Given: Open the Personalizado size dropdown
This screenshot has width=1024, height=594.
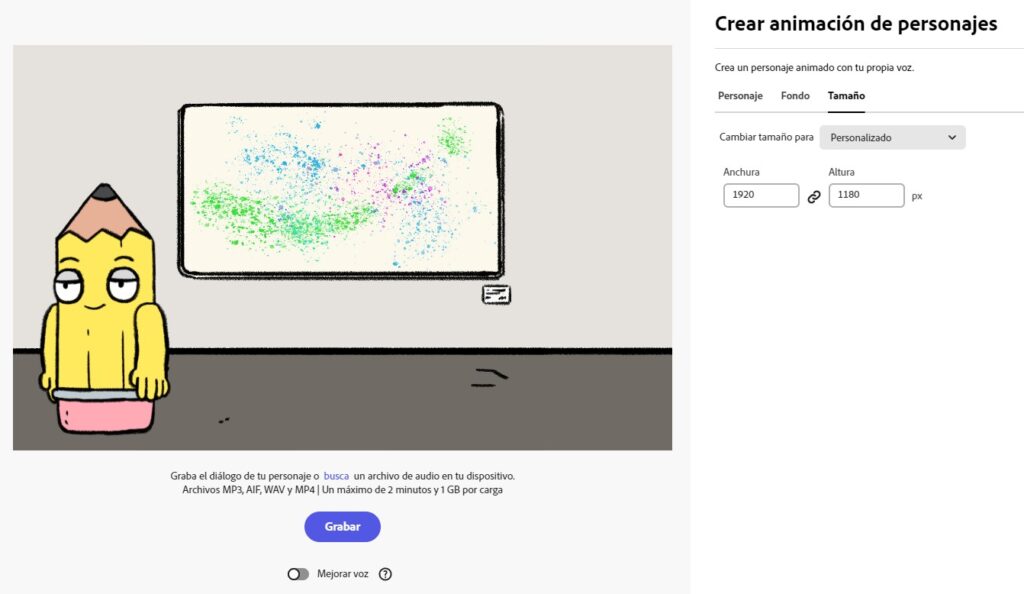Looking at the screenshot, I should coord(891,137).
